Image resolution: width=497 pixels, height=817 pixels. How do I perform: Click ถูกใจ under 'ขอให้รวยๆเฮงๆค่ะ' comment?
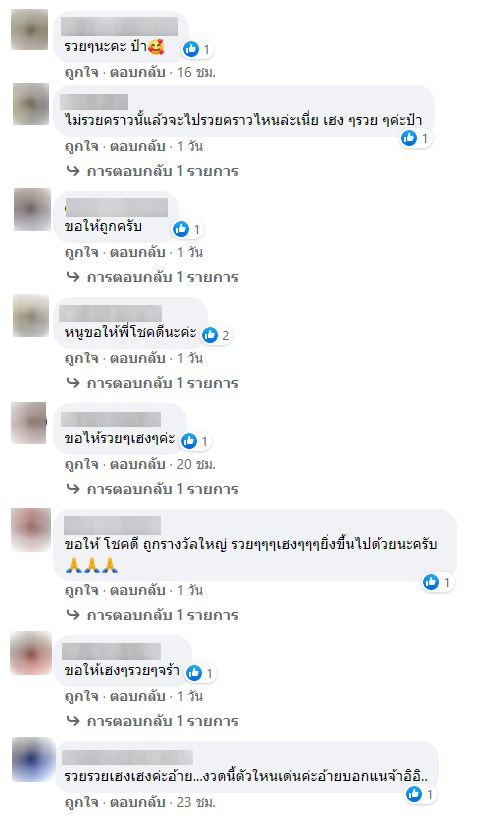point(81,464)
